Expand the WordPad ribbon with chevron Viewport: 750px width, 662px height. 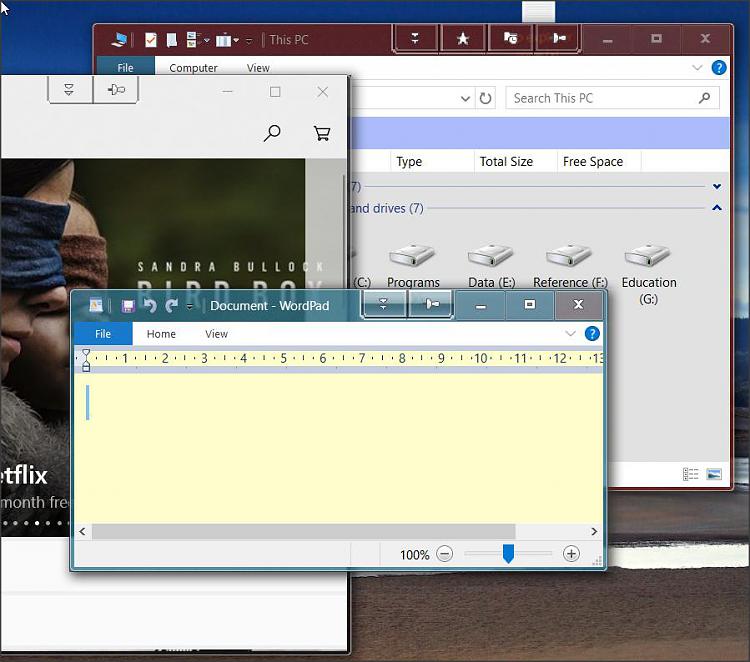(x=570, y=333)
